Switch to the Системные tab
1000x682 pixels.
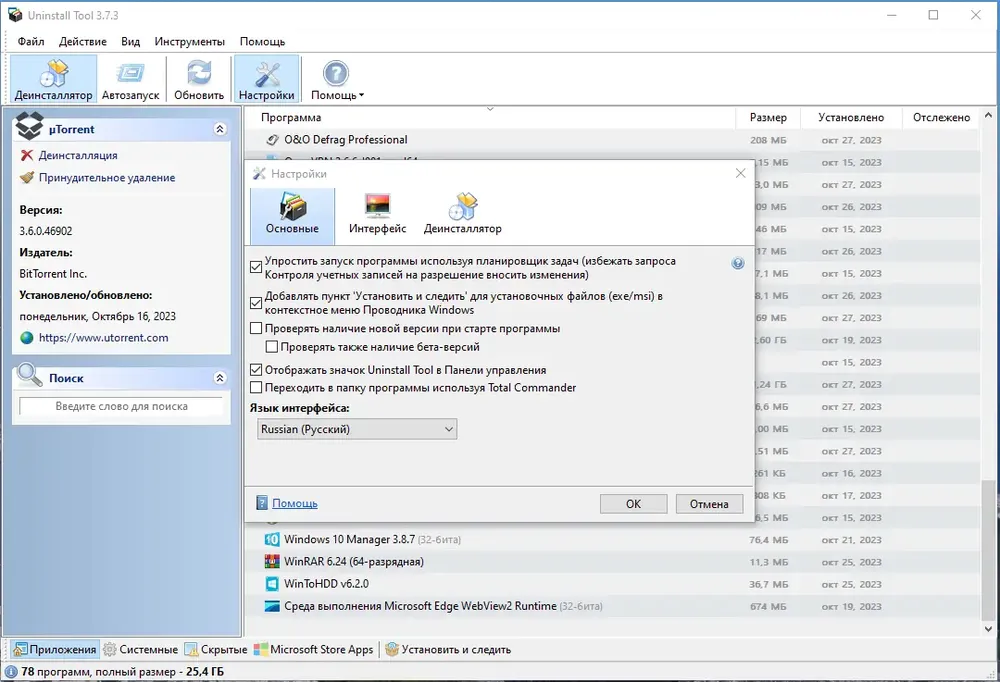pos(142,649)
